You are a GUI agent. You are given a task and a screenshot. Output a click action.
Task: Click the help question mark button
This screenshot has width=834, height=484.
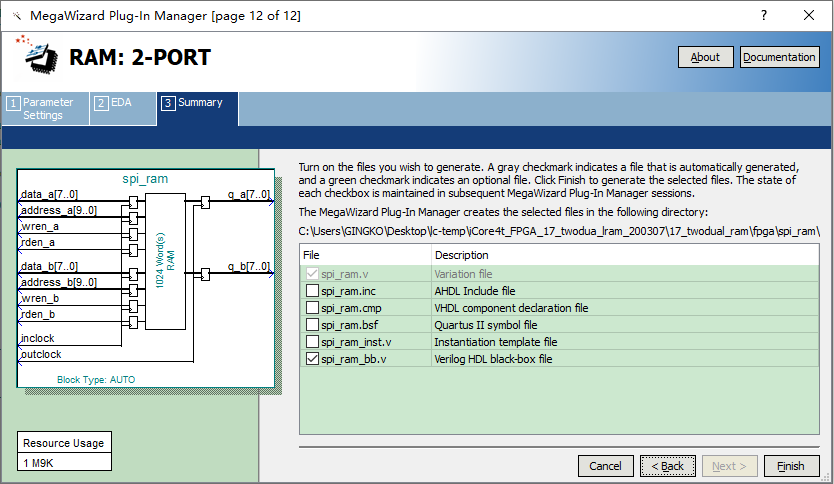click(765, 16)
